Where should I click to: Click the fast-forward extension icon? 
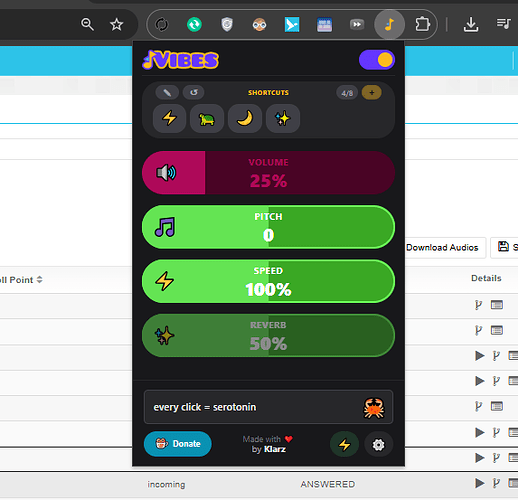click(357, 24)
